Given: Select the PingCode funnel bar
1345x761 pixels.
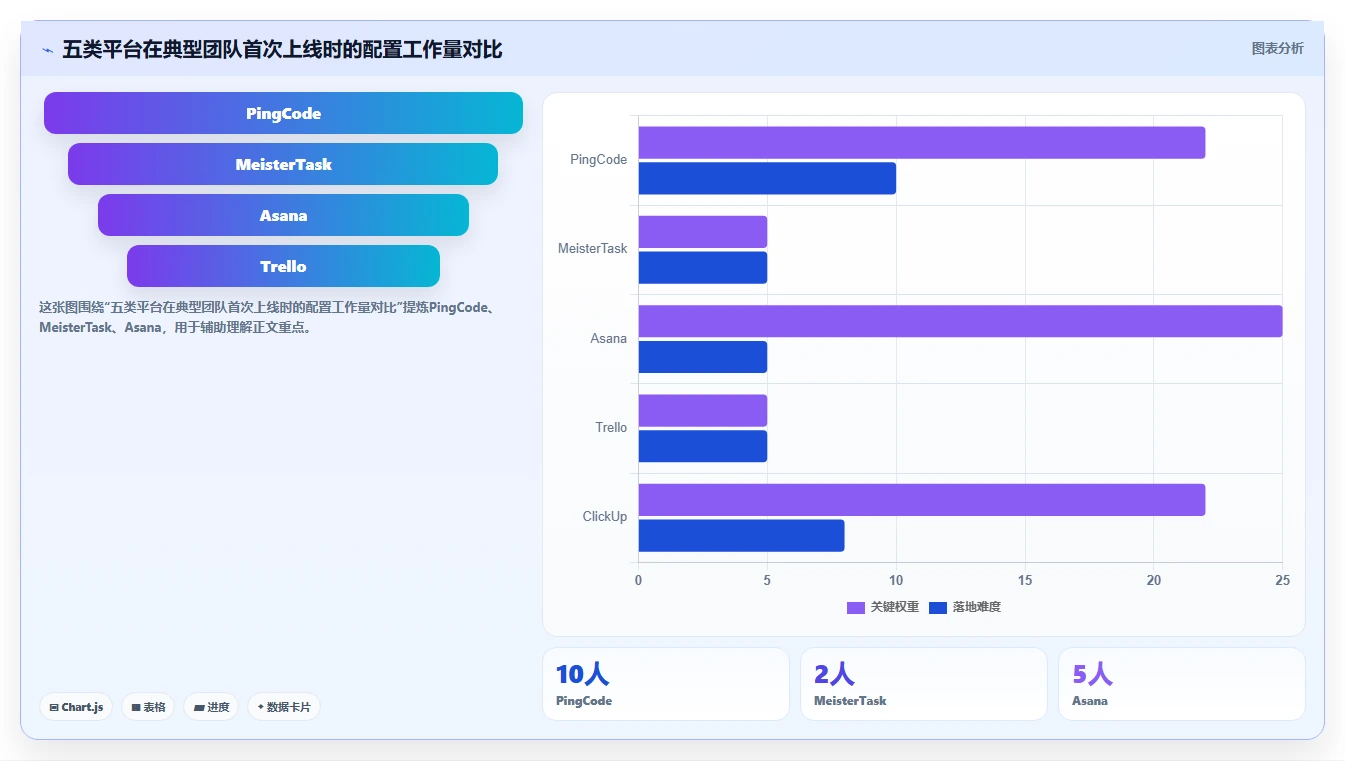Looking at the screenshot, I should click(x=283, y=113).
